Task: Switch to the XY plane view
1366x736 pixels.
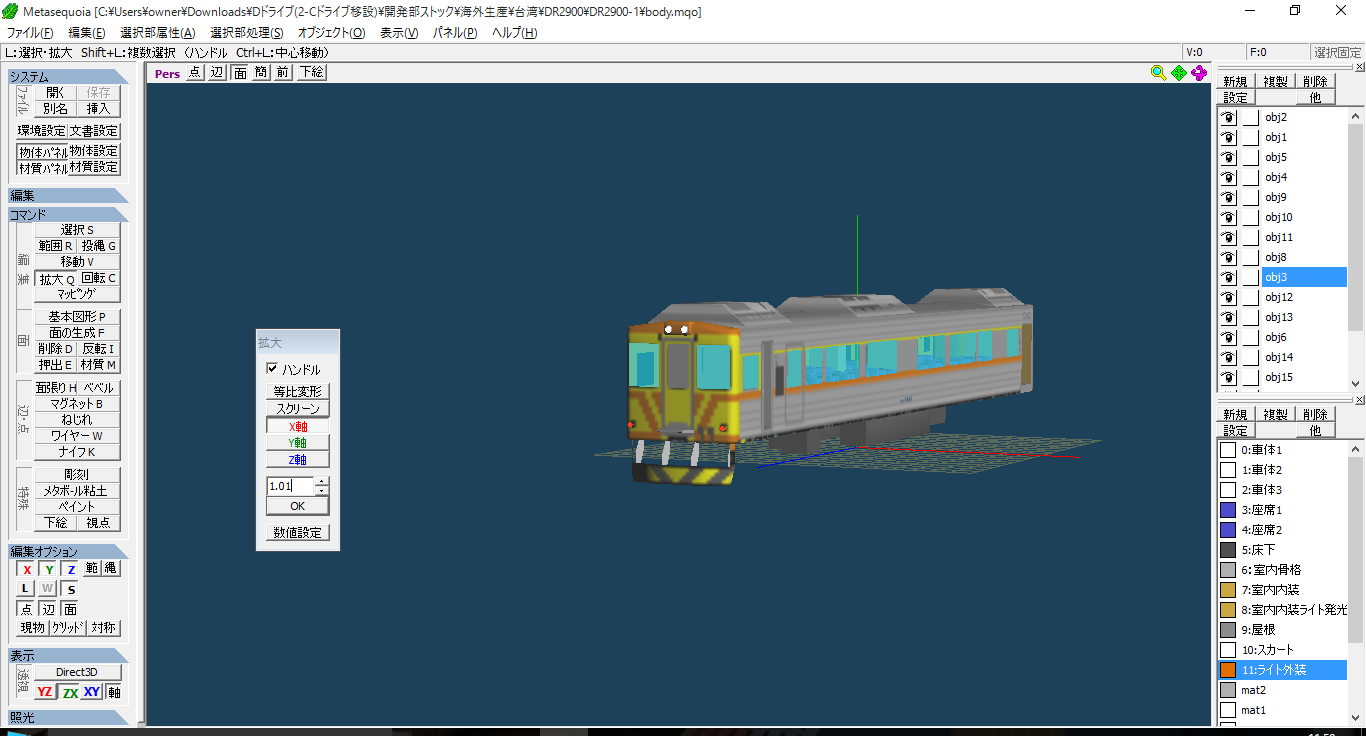Action: (92, 692)
